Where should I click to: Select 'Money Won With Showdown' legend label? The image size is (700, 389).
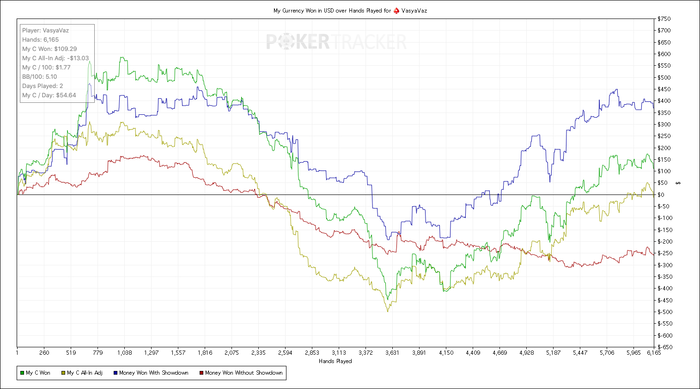[154, 373]
